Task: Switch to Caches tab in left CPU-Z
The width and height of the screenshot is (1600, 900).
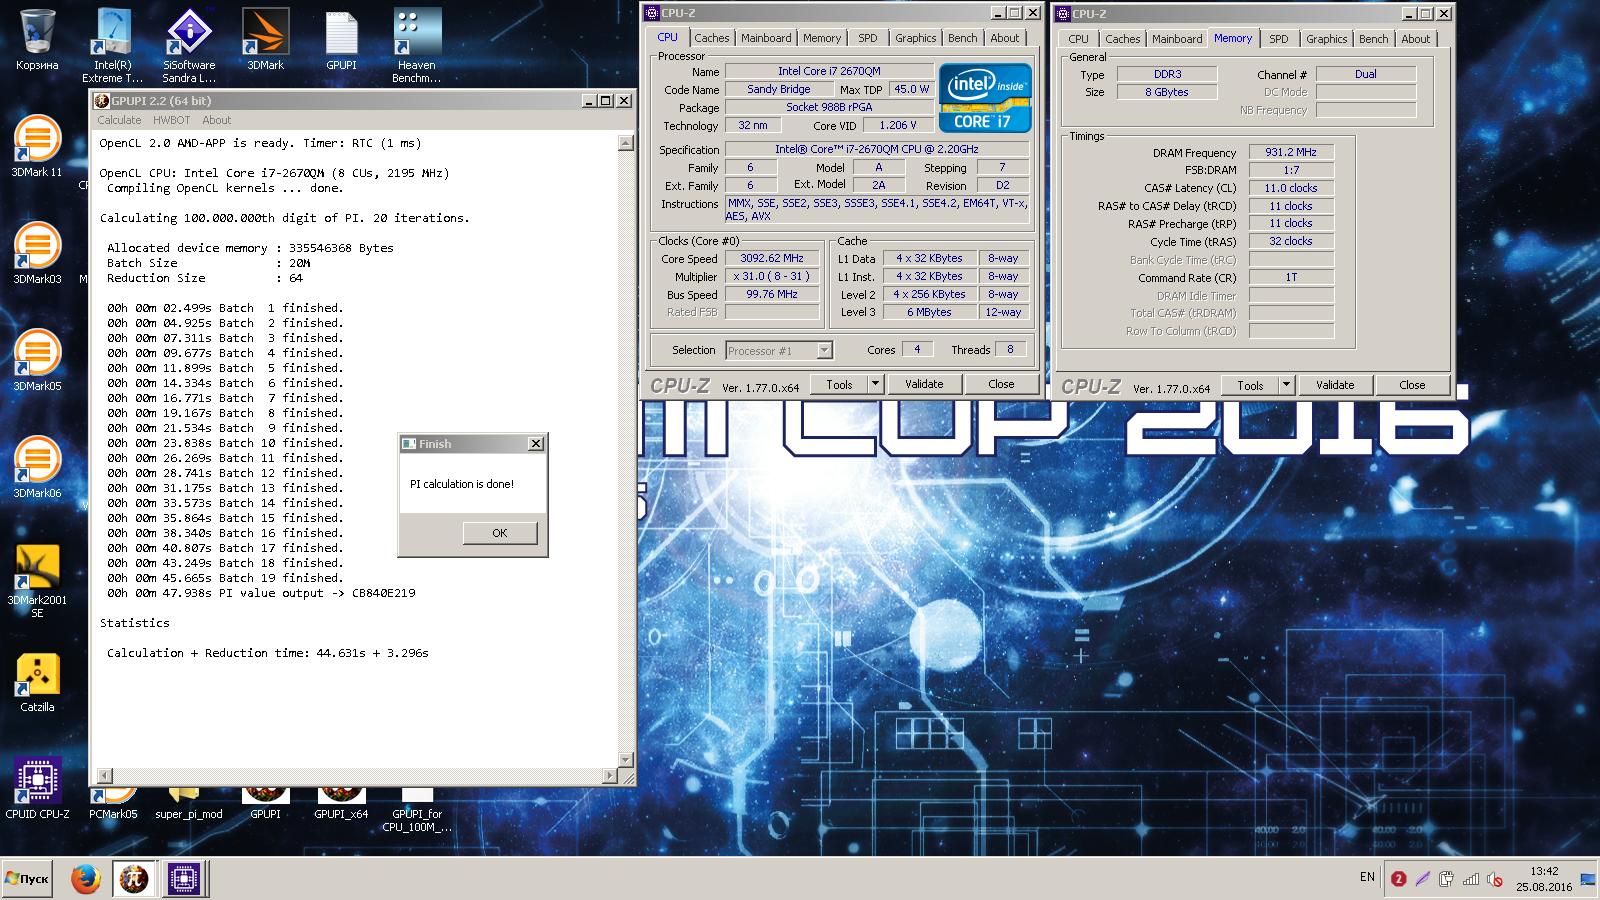Action: click(712, 38)
